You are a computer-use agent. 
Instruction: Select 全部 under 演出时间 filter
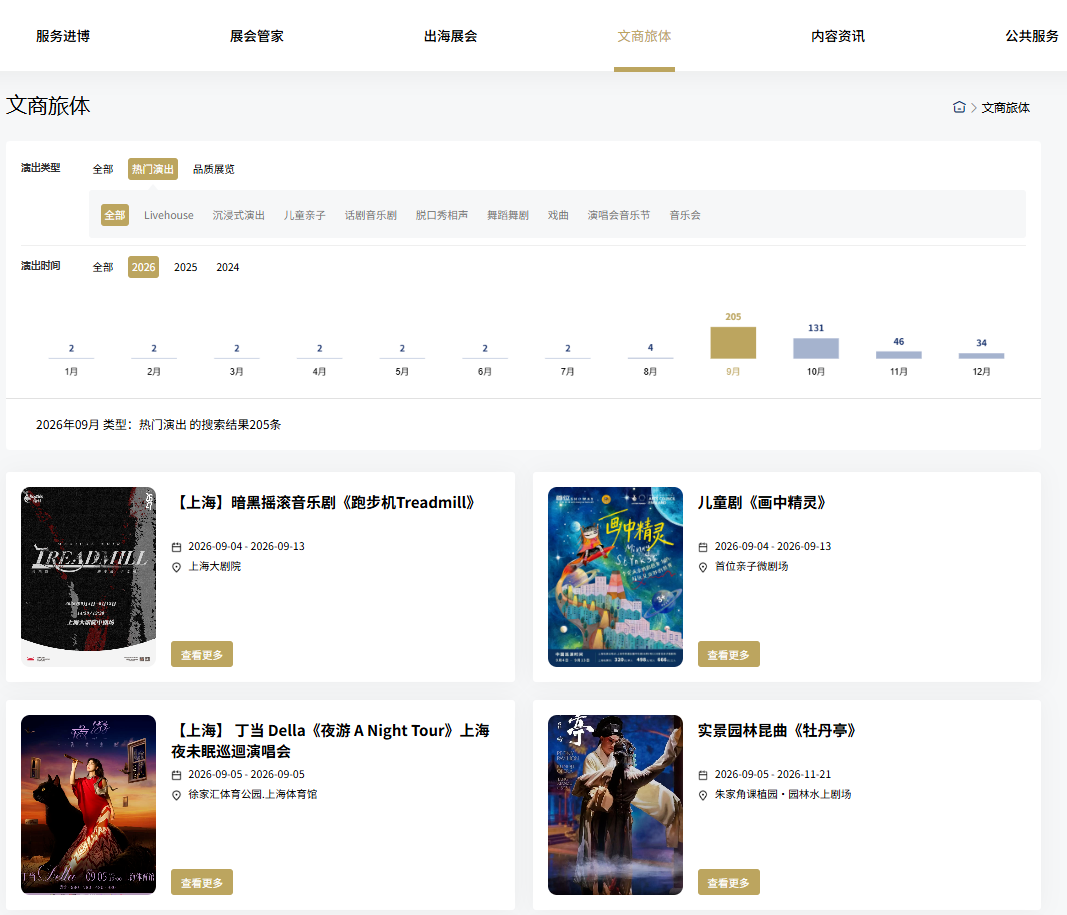pos(103,267)
